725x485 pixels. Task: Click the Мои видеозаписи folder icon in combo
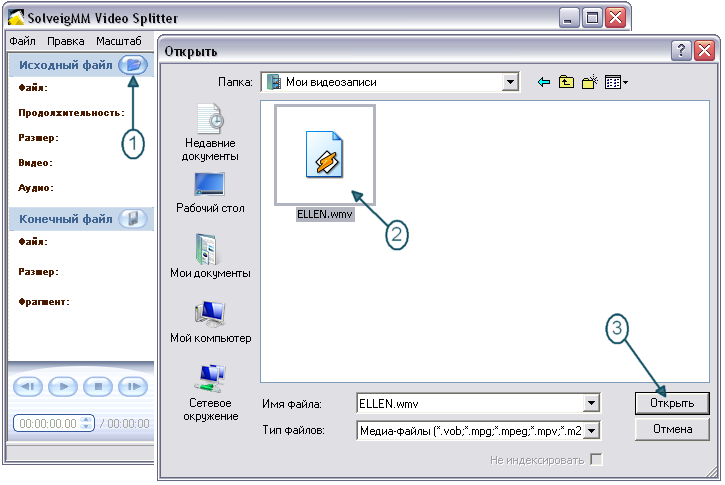274,82
